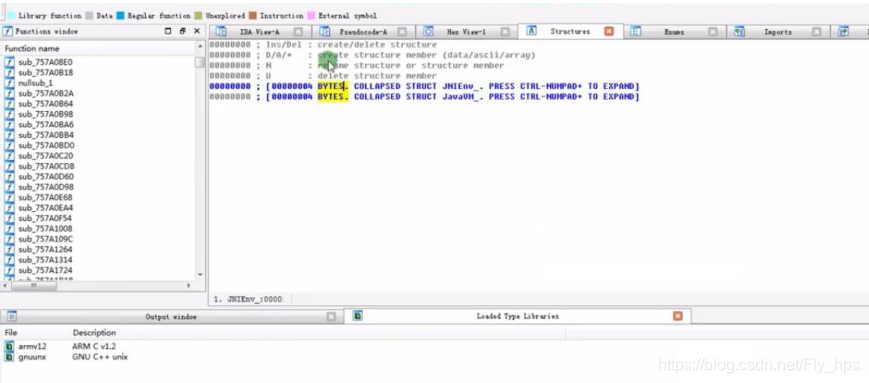The image size is (869, 383).
Task: Select the collapsed JavaVM_ struct line
Action: [x=425, y=96]
